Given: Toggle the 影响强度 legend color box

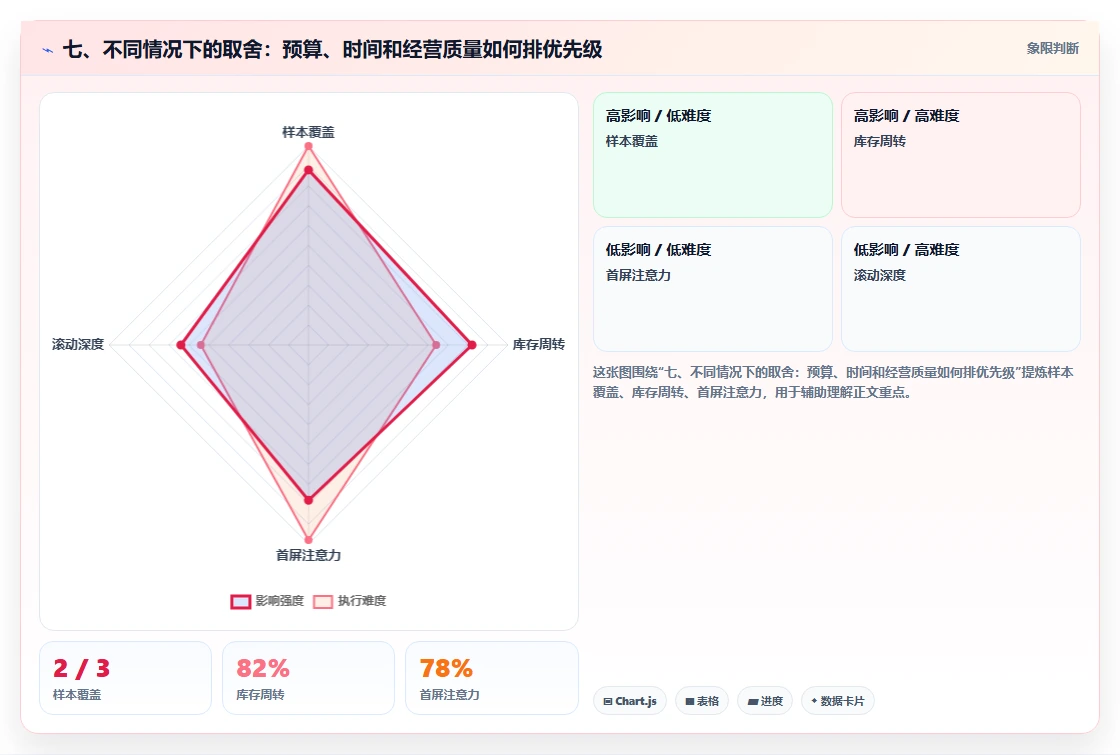Looking at the screenshot, I should (241, 601).
